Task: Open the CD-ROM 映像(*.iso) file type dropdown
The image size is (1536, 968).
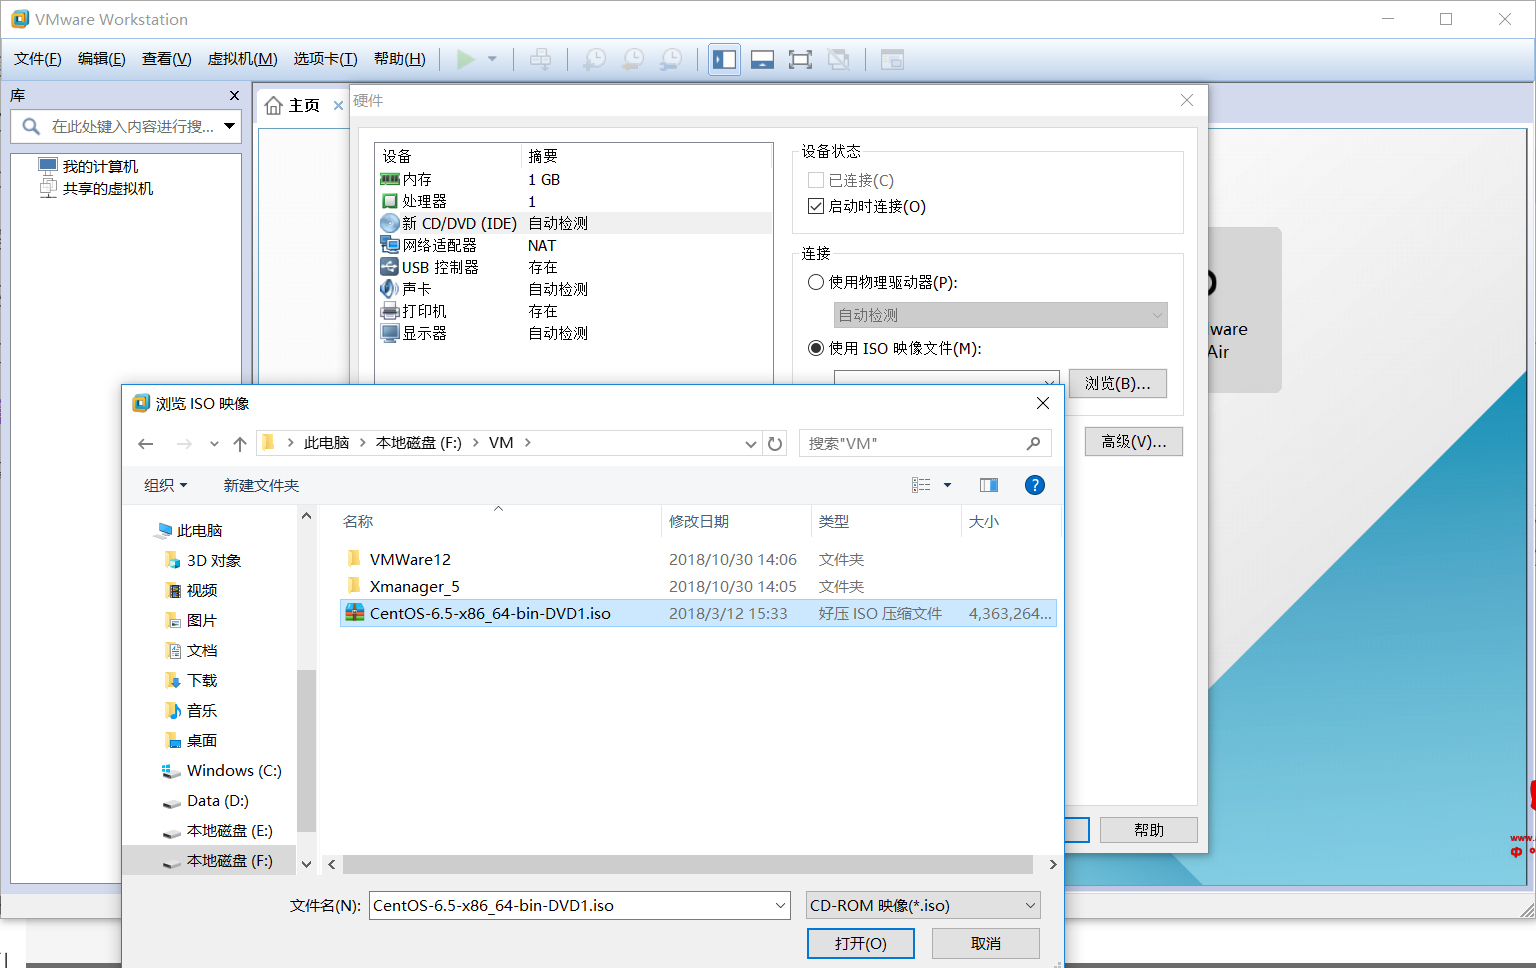Action: 923,905
